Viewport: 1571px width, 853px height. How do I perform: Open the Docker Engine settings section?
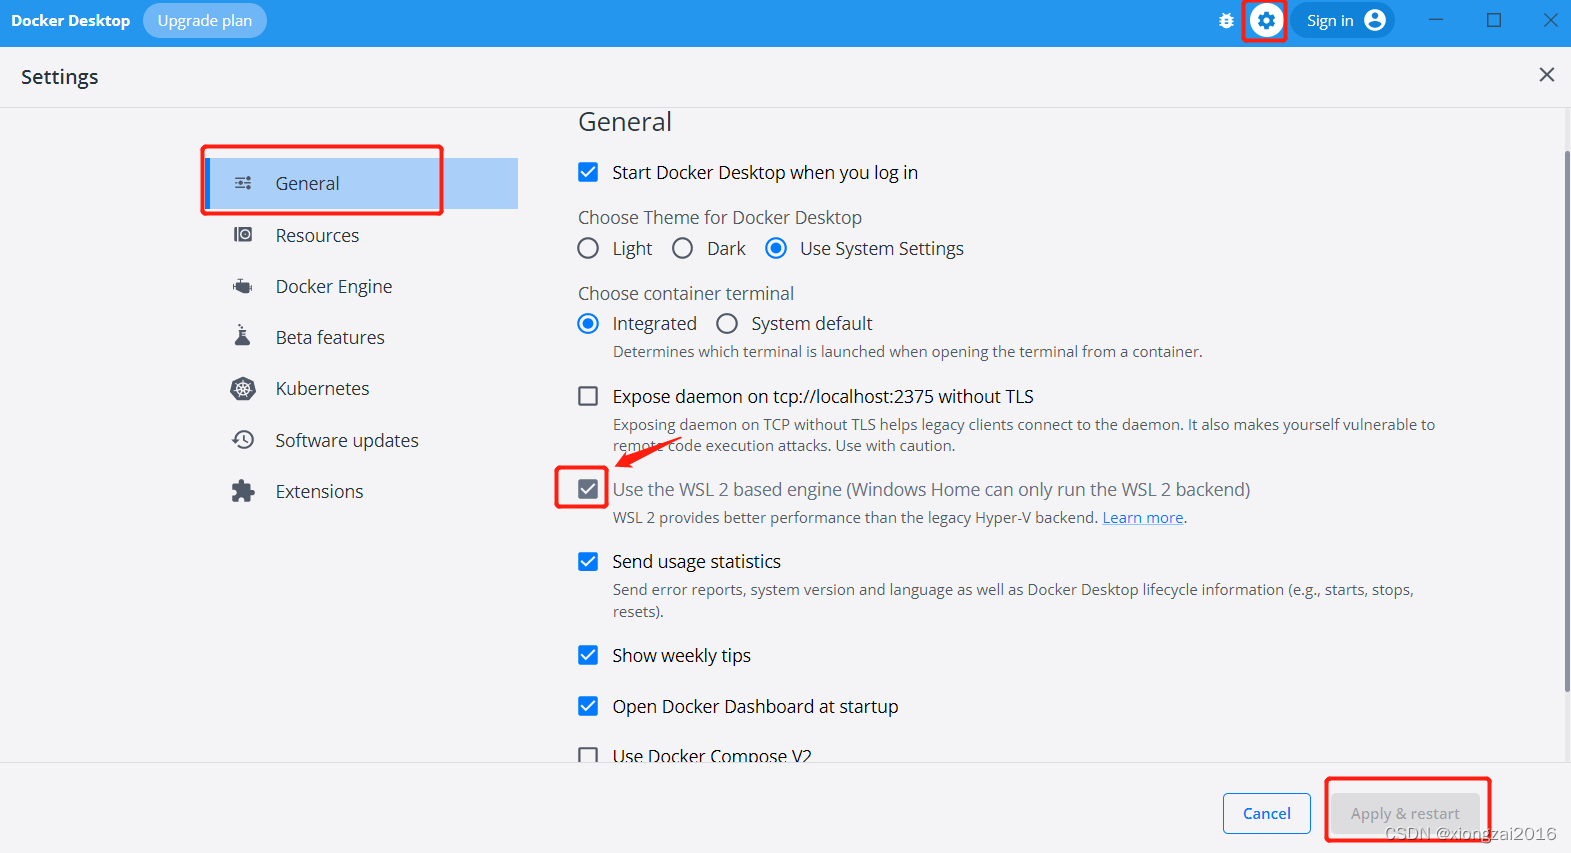[362, 286]
